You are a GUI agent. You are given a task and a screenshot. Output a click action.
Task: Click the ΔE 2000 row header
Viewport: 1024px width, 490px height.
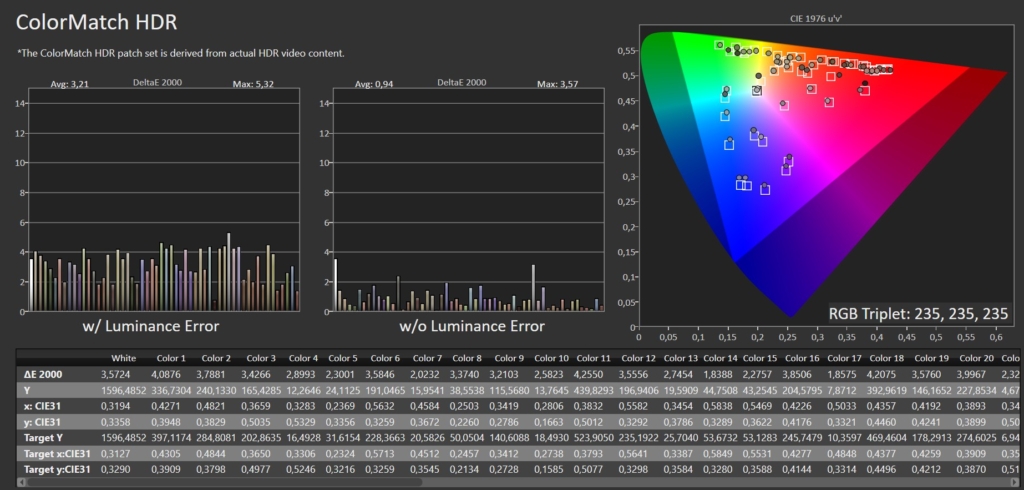(x=45, y=374)
